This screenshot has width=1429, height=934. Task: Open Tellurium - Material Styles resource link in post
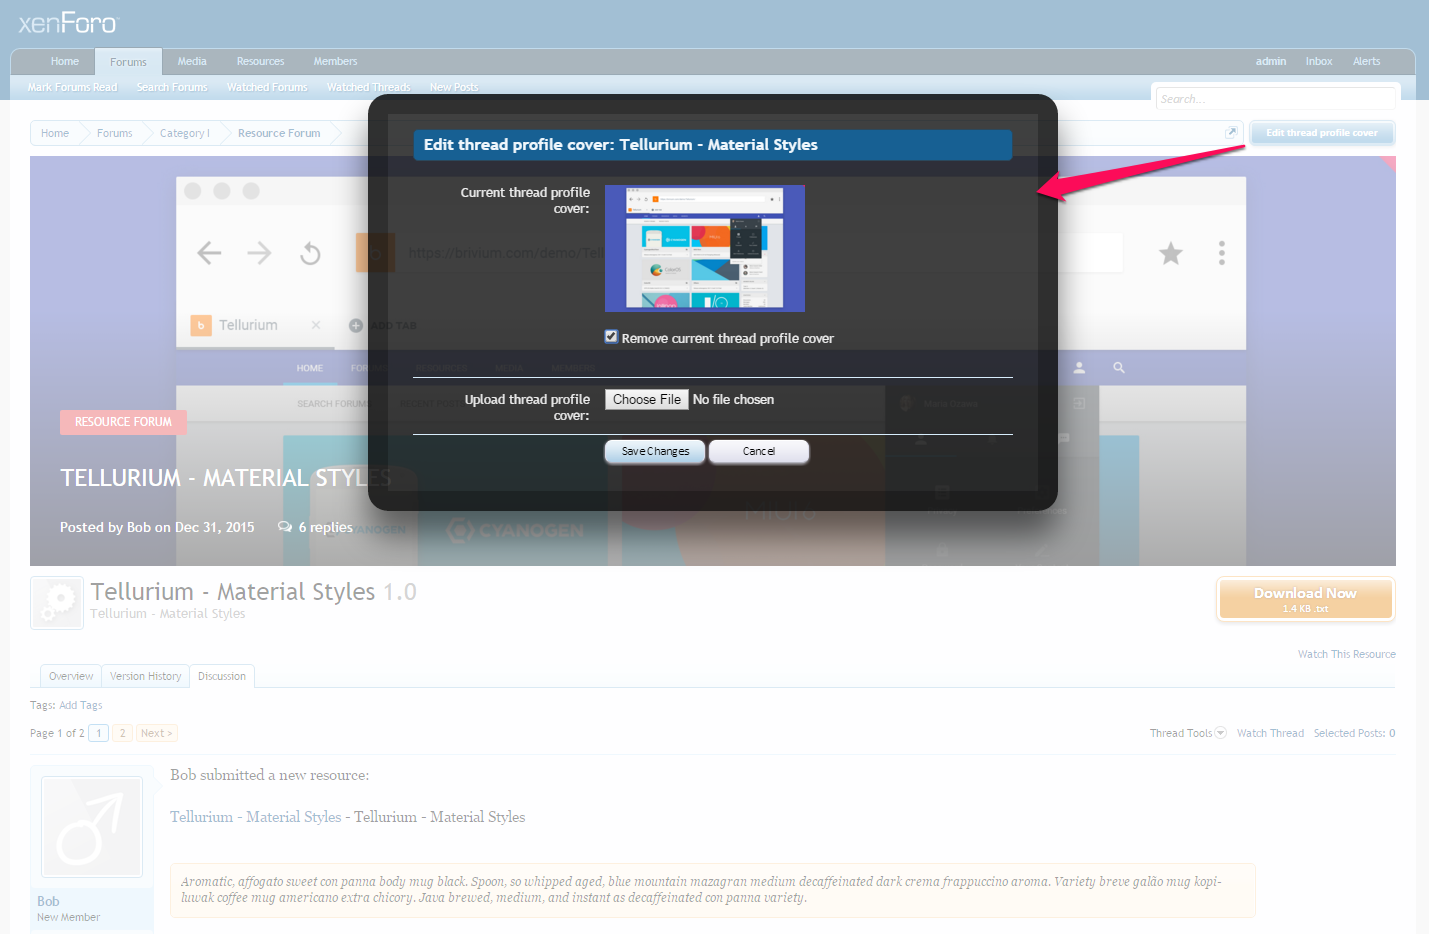click(255, 817)
